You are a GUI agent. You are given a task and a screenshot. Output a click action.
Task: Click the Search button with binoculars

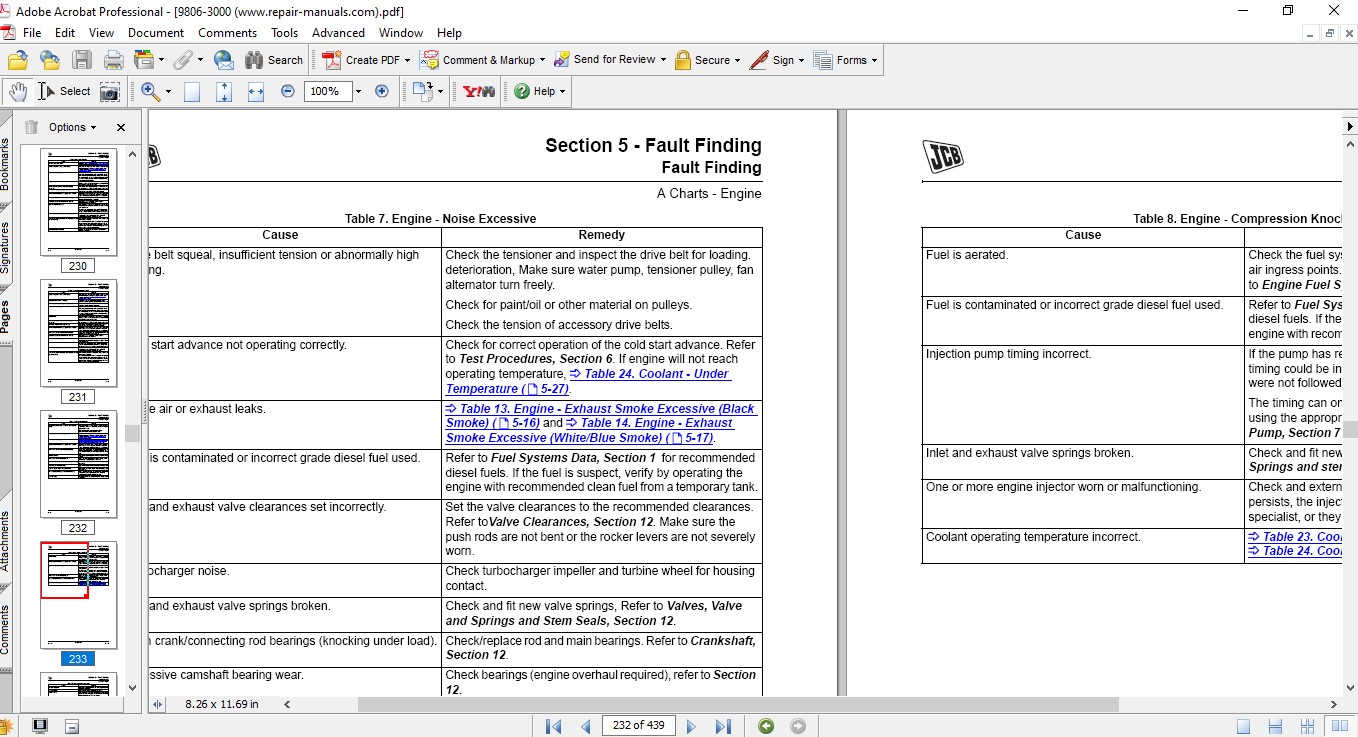[x=274, y=60]
